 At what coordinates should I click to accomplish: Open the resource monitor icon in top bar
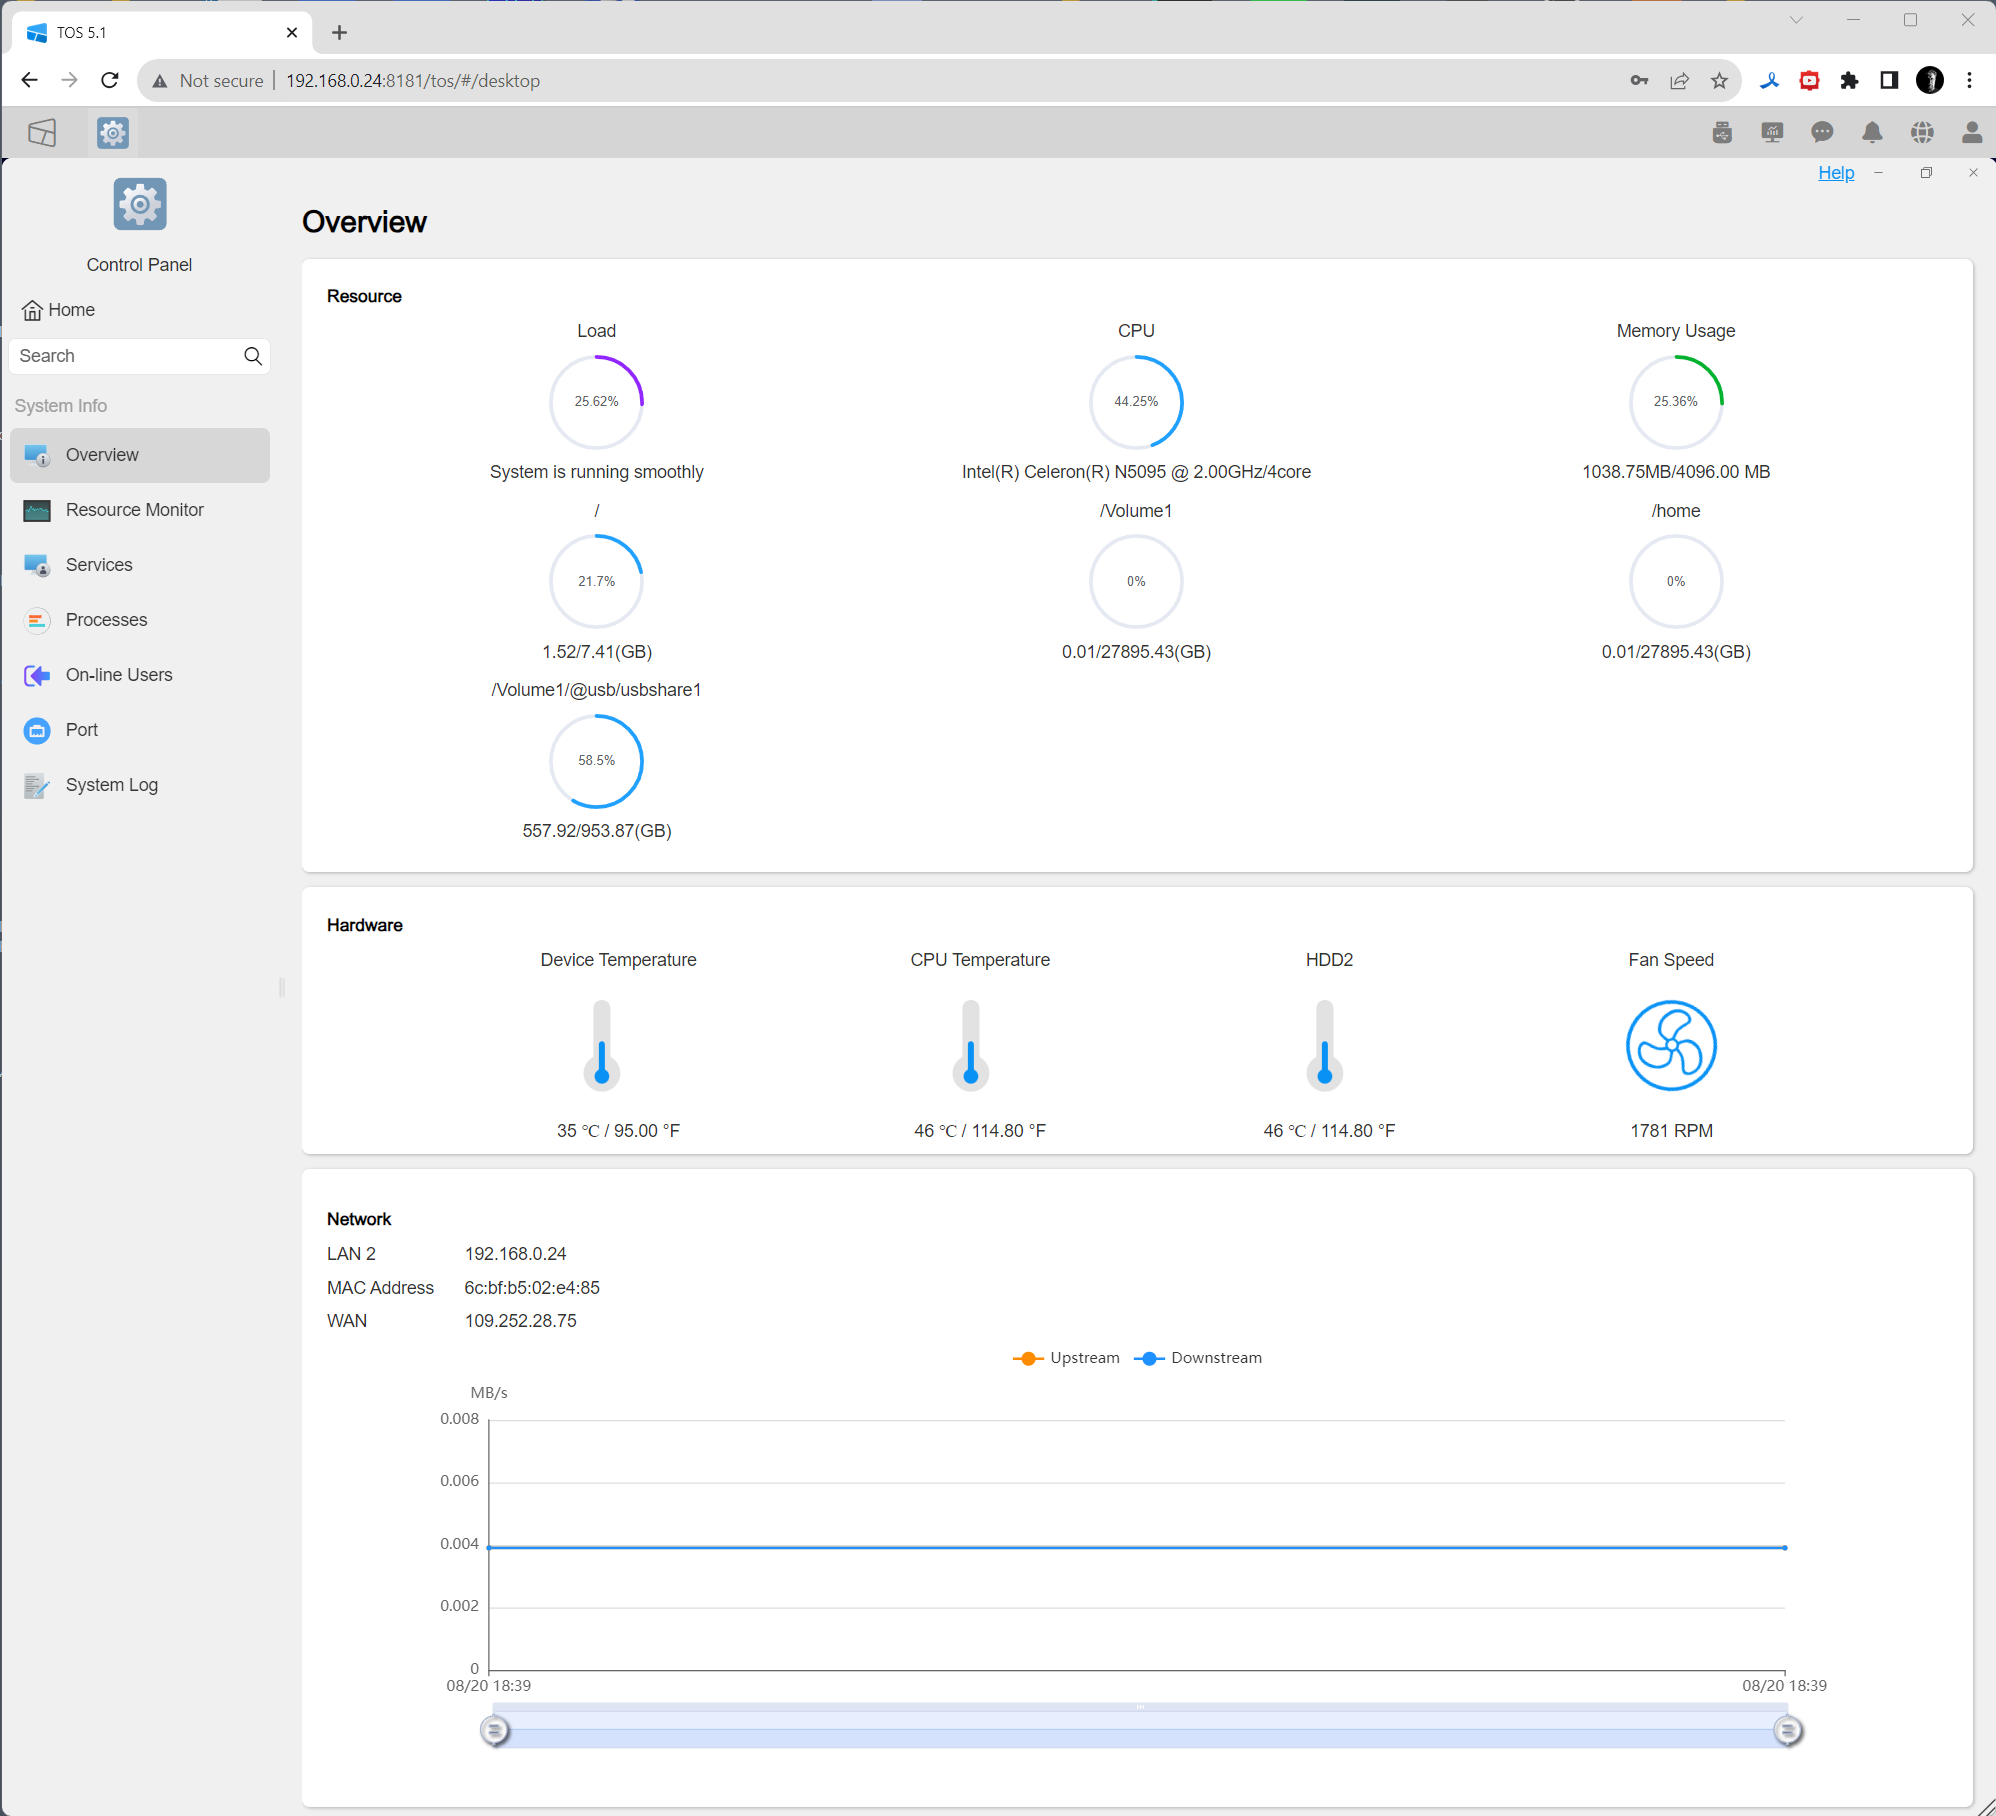1772,133
